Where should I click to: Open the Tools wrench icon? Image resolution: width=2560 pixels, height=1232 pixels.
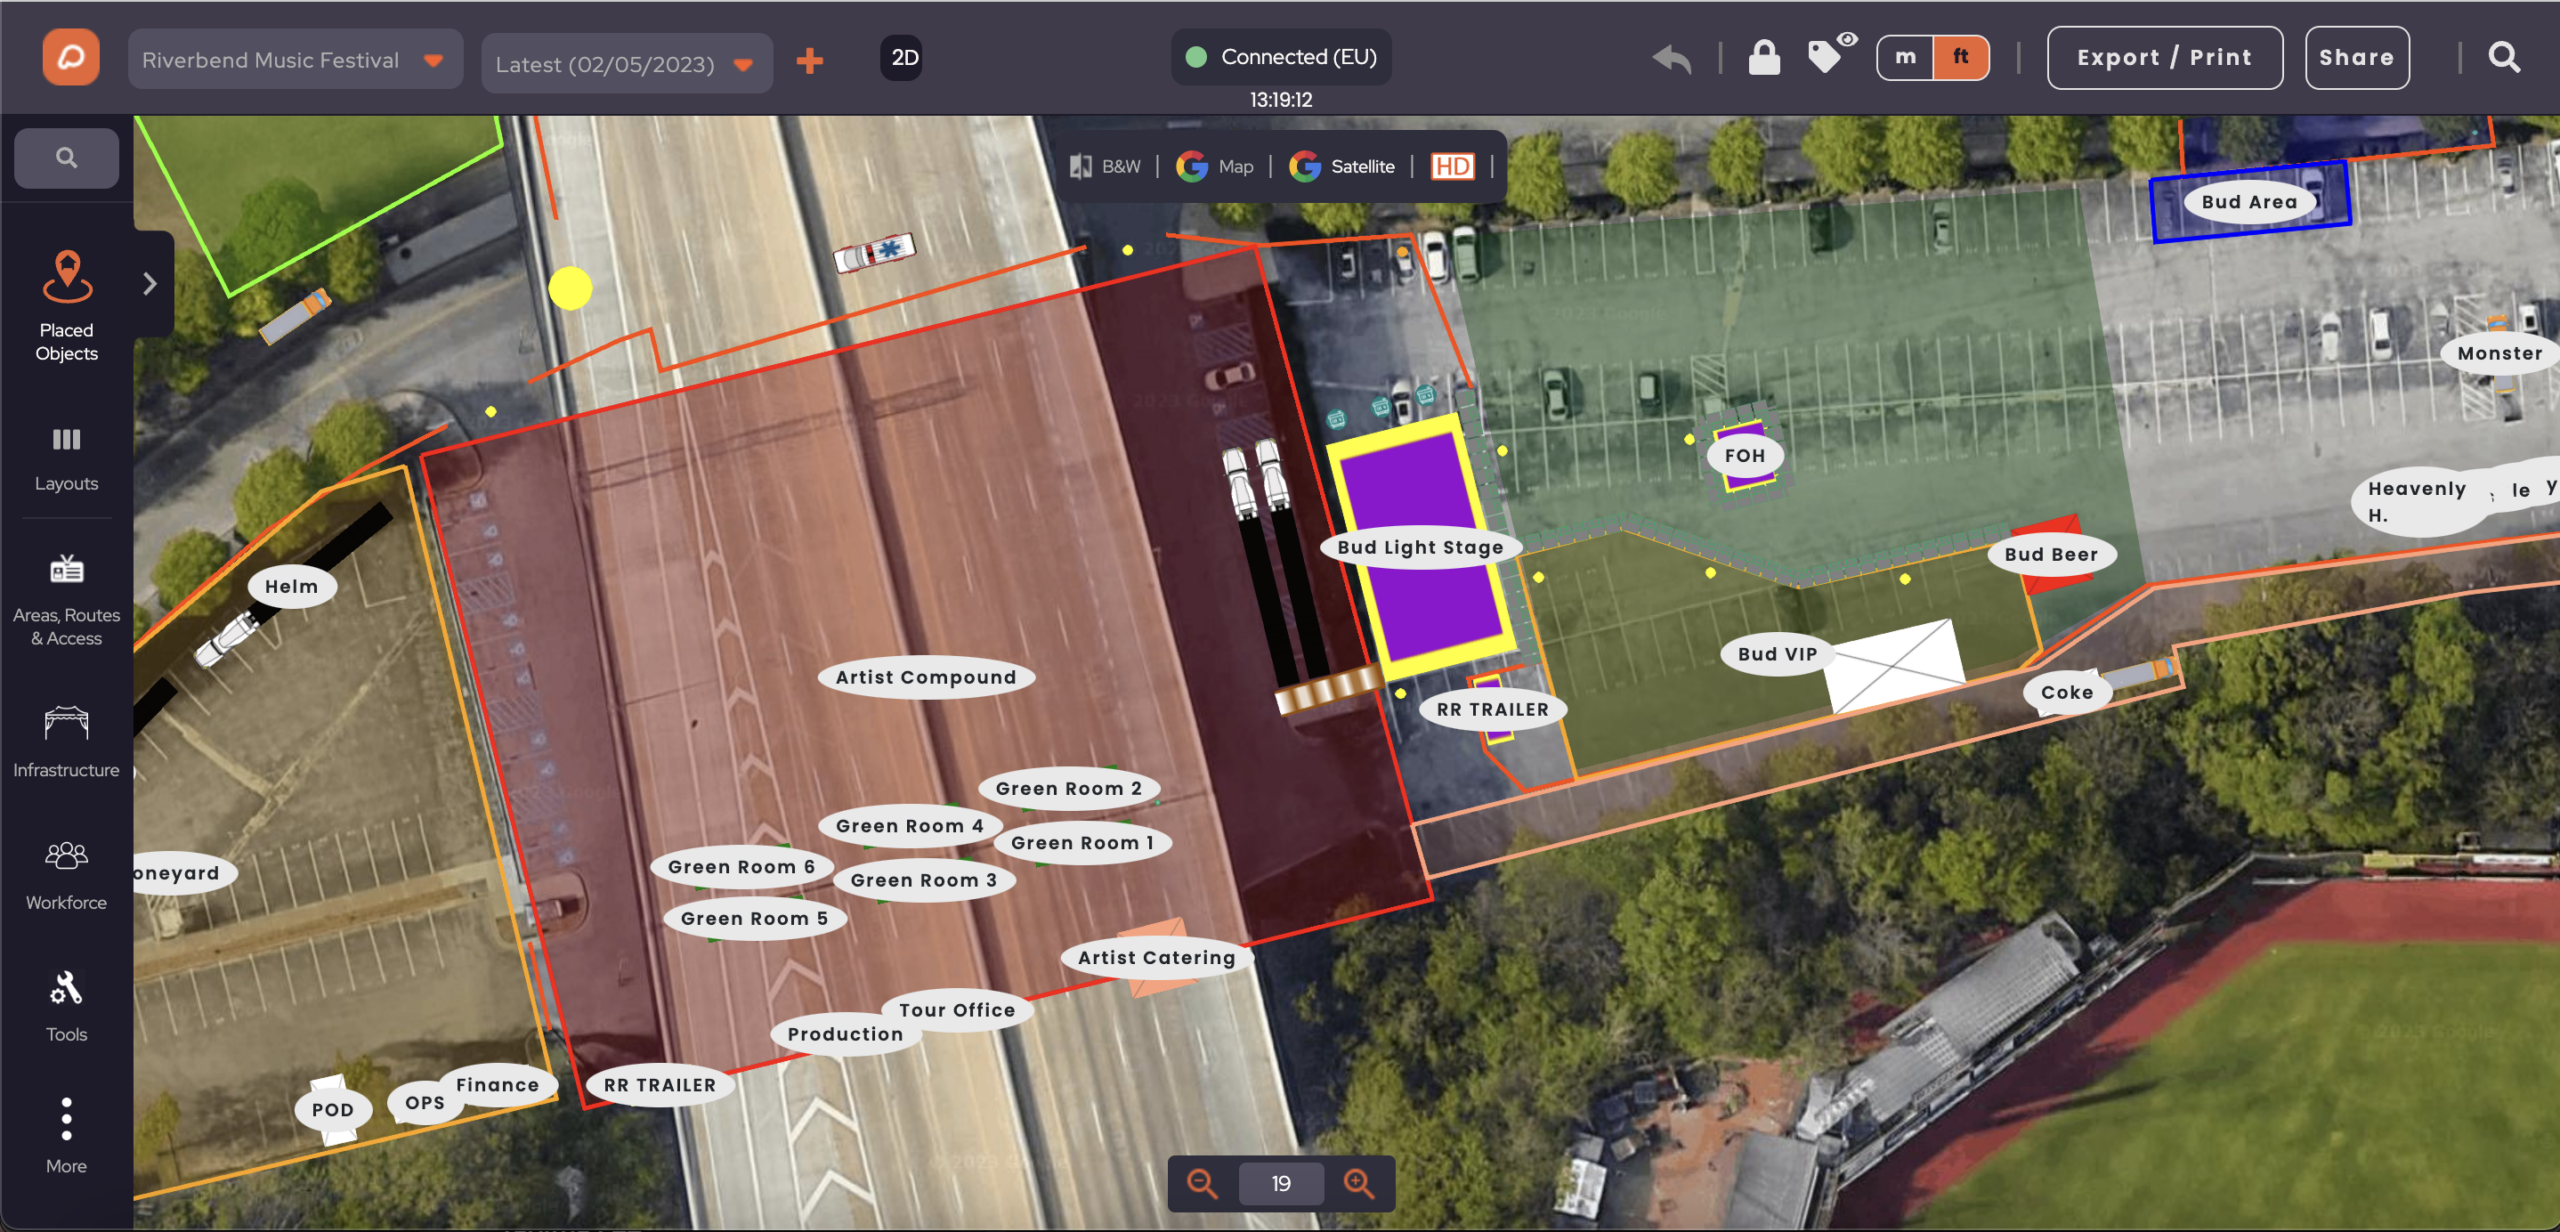(x=67, y=988)
